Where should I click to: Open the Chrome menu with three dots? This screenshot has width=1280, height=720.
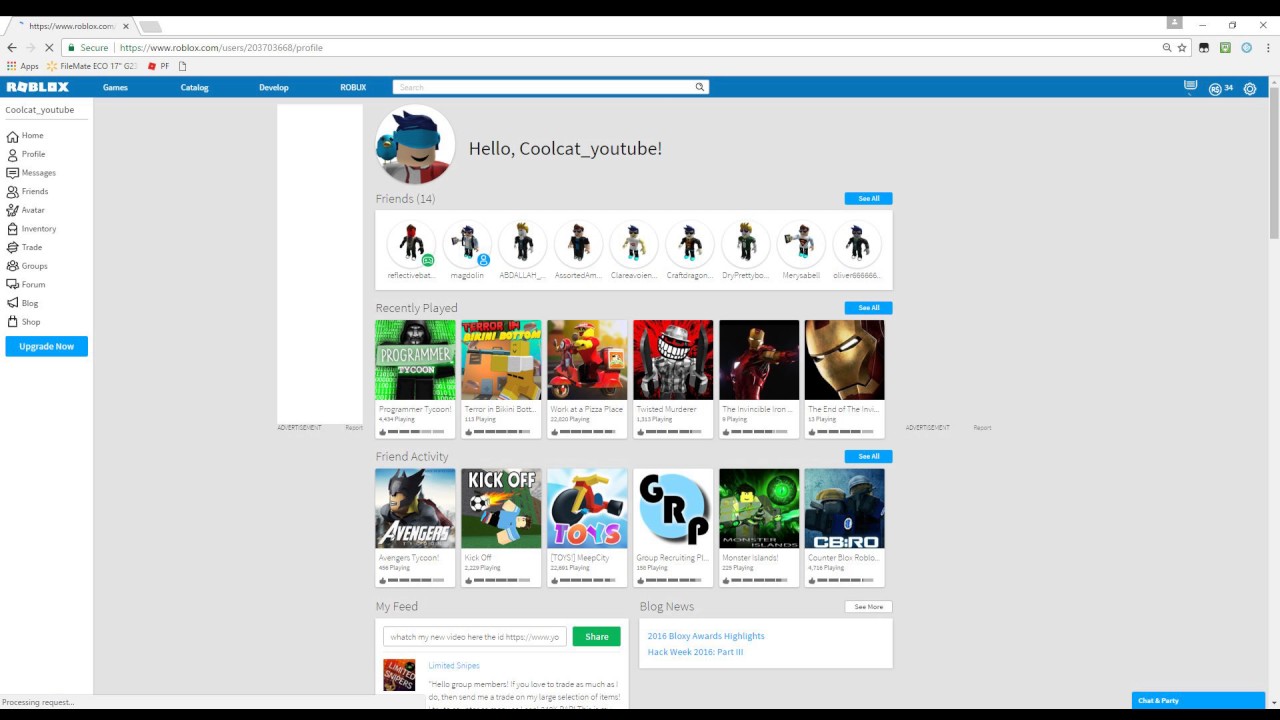pyautogui.click(x=1267, y=47)
